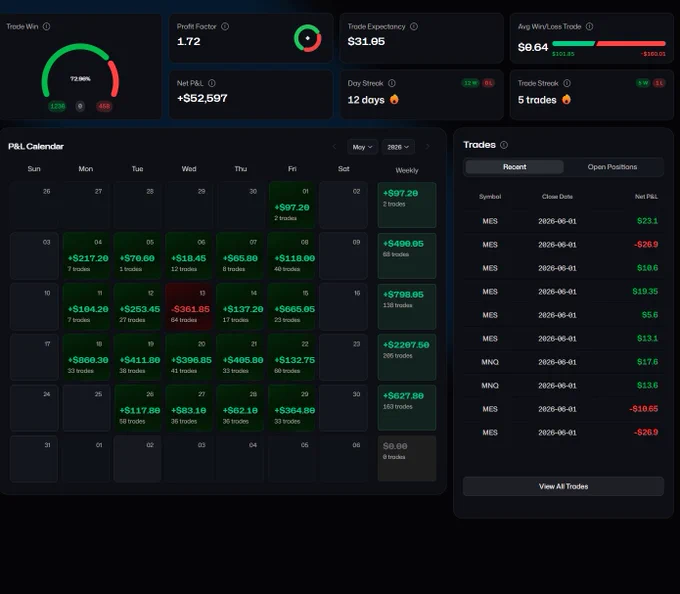Click the Trade Win gauge chart

click(x=80, y=70)
